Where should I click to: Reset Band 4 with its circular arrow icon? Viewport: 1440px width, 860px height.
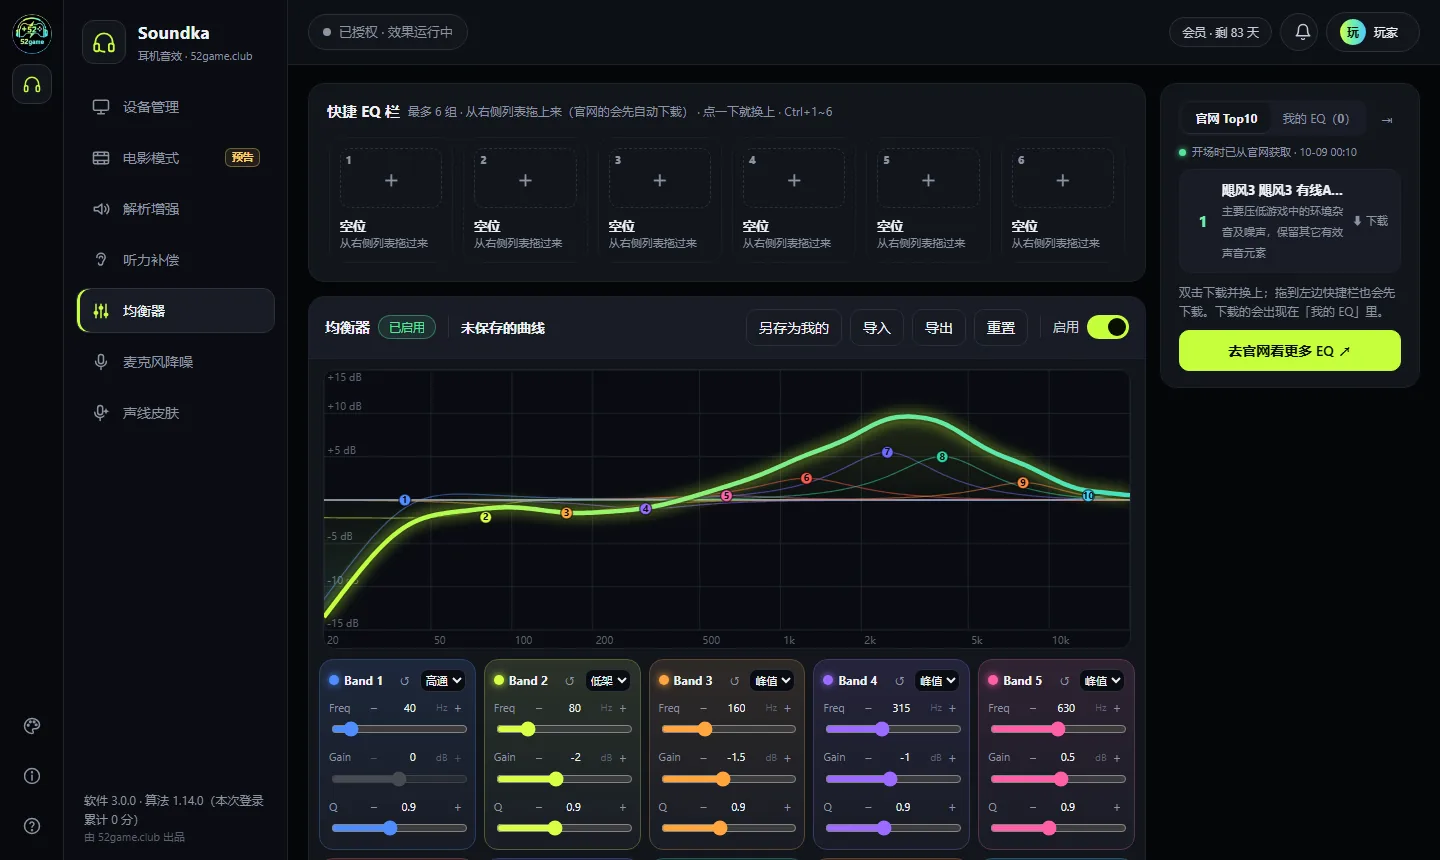tap(900, 681)
